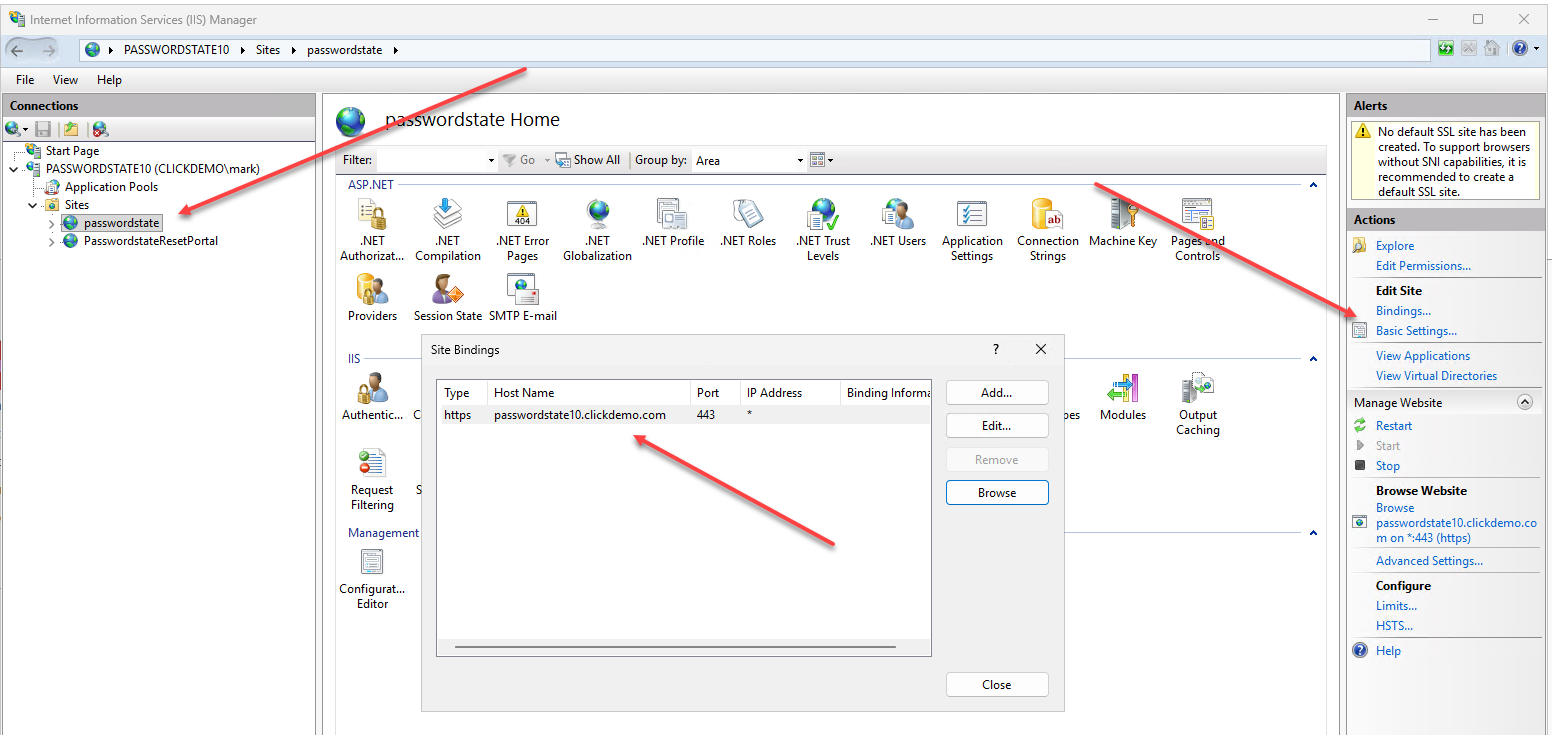Click the Delete connection icon in Connections toolbar
This screenshot has width=1552, height=735.
point(100,129)
